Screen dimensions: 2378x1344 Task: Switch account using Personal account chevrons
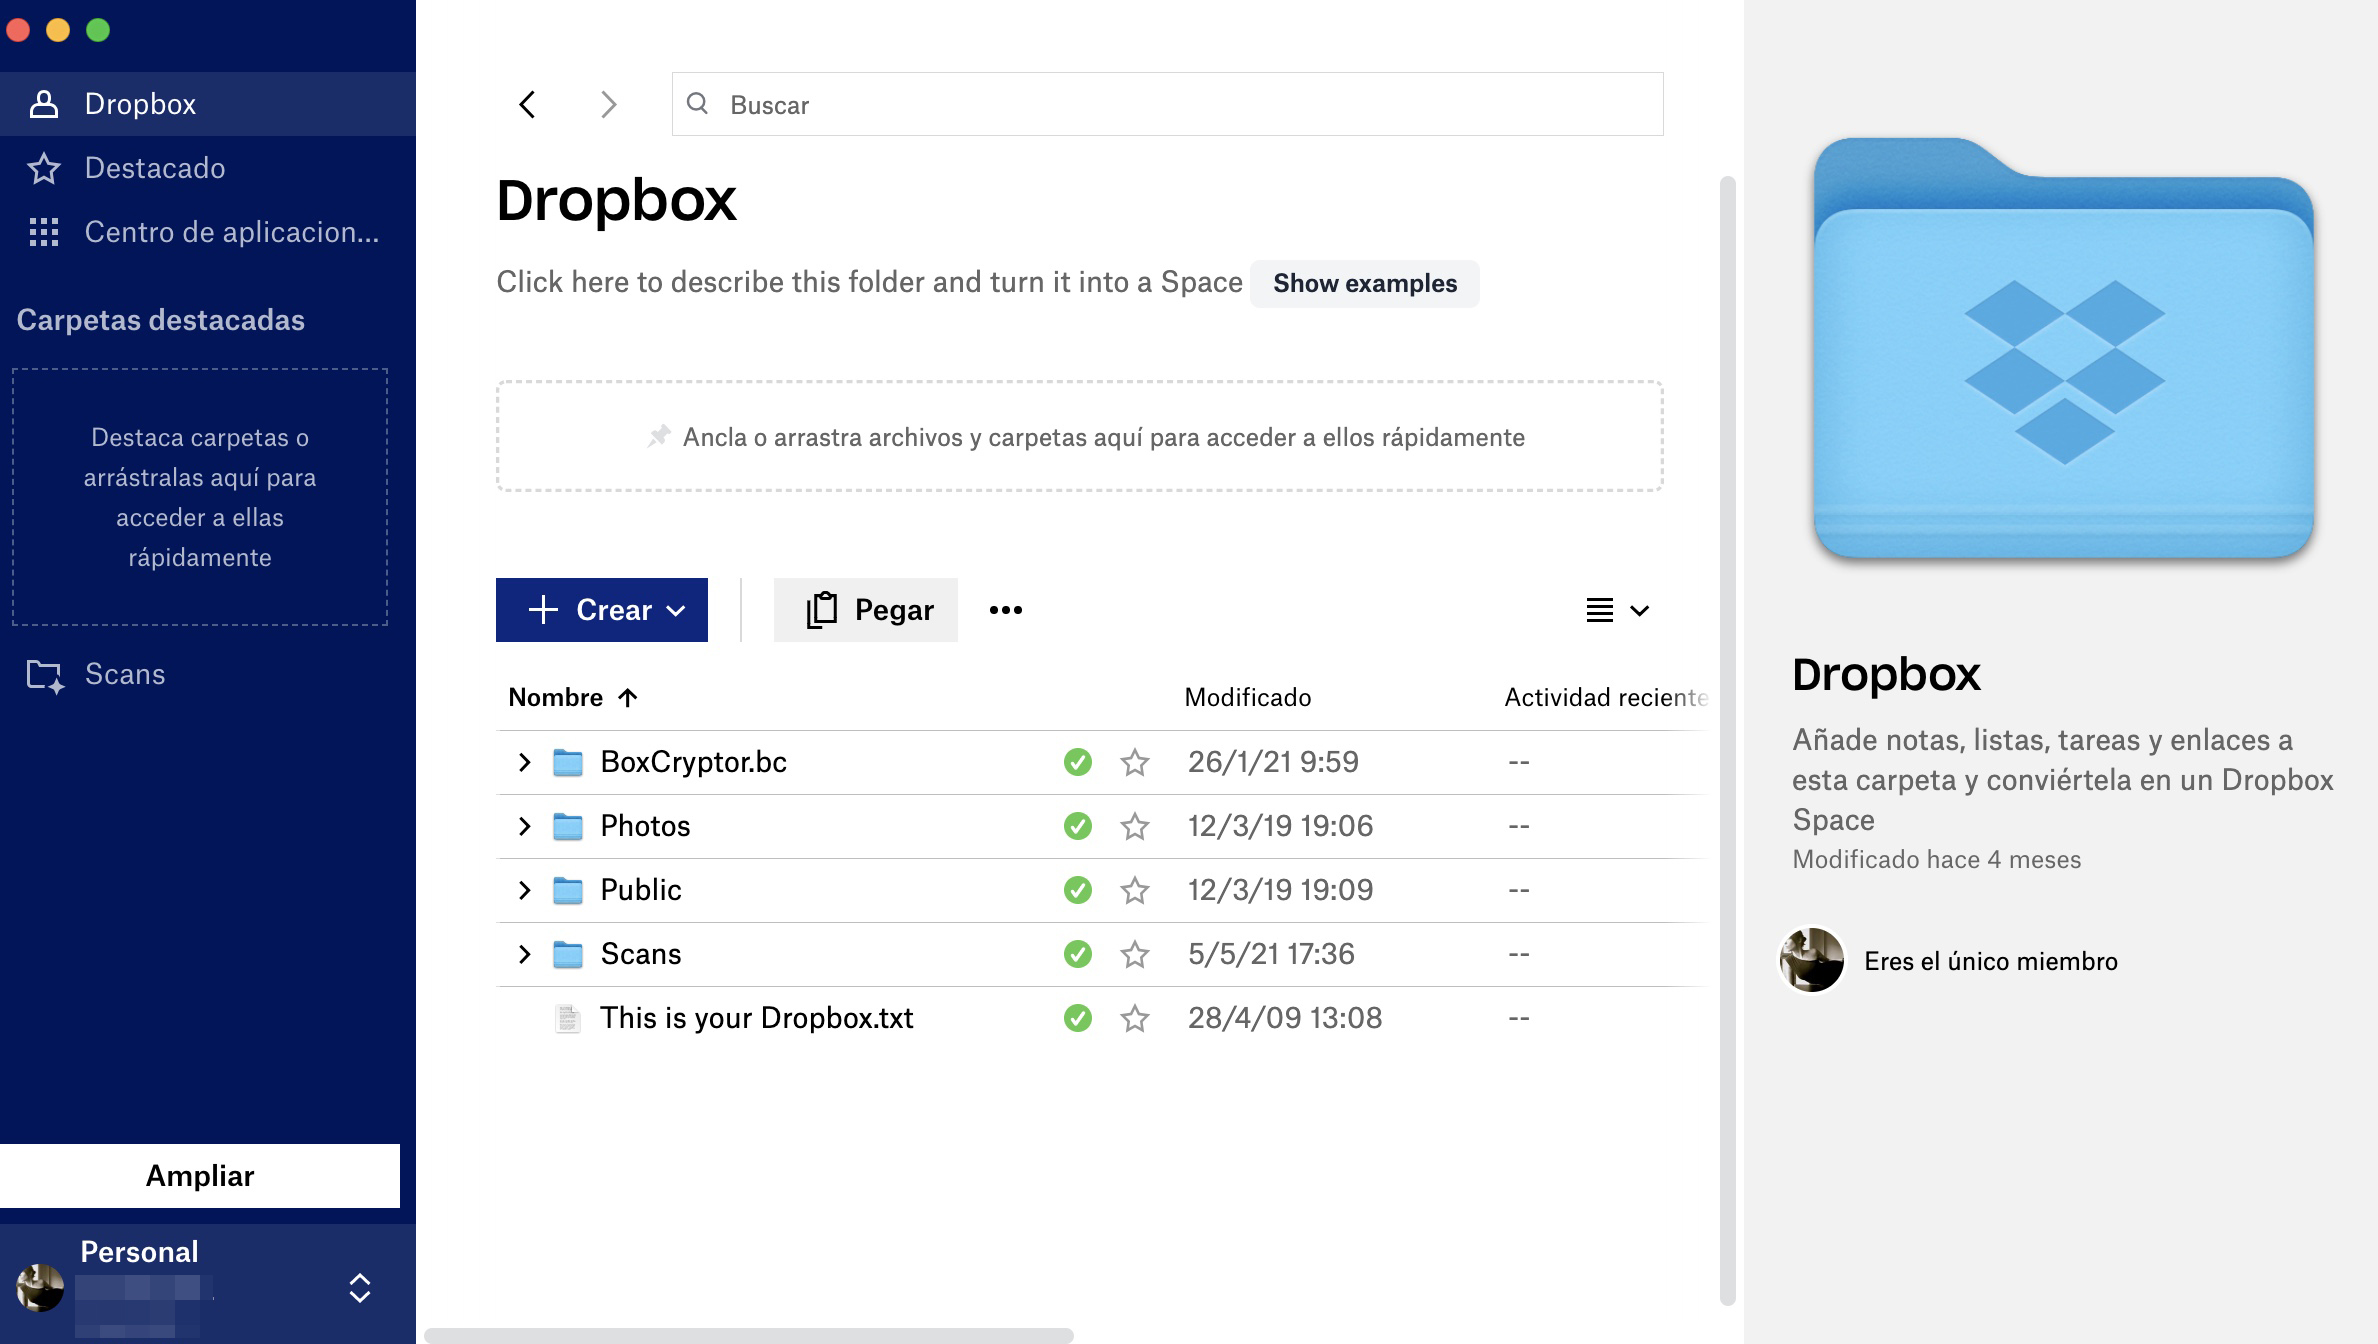pyautogui.click(x=360, y=1288)
